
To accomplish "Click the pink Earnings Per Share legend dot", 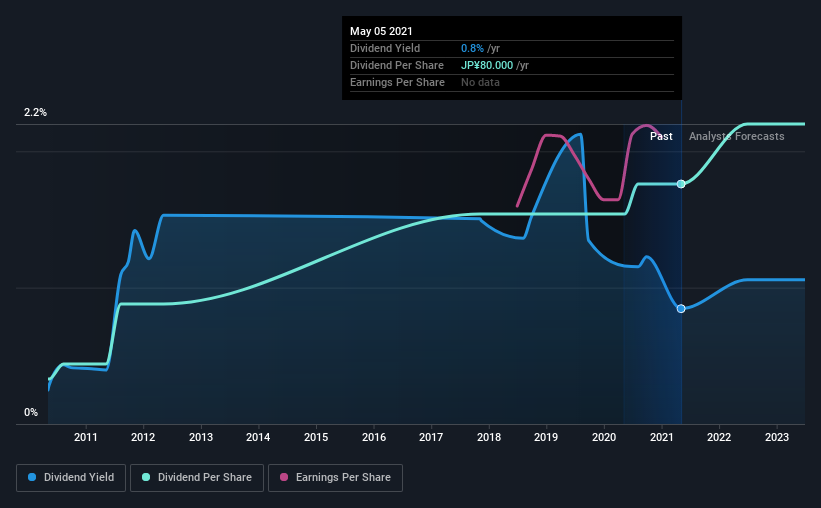I will (284, 477).
